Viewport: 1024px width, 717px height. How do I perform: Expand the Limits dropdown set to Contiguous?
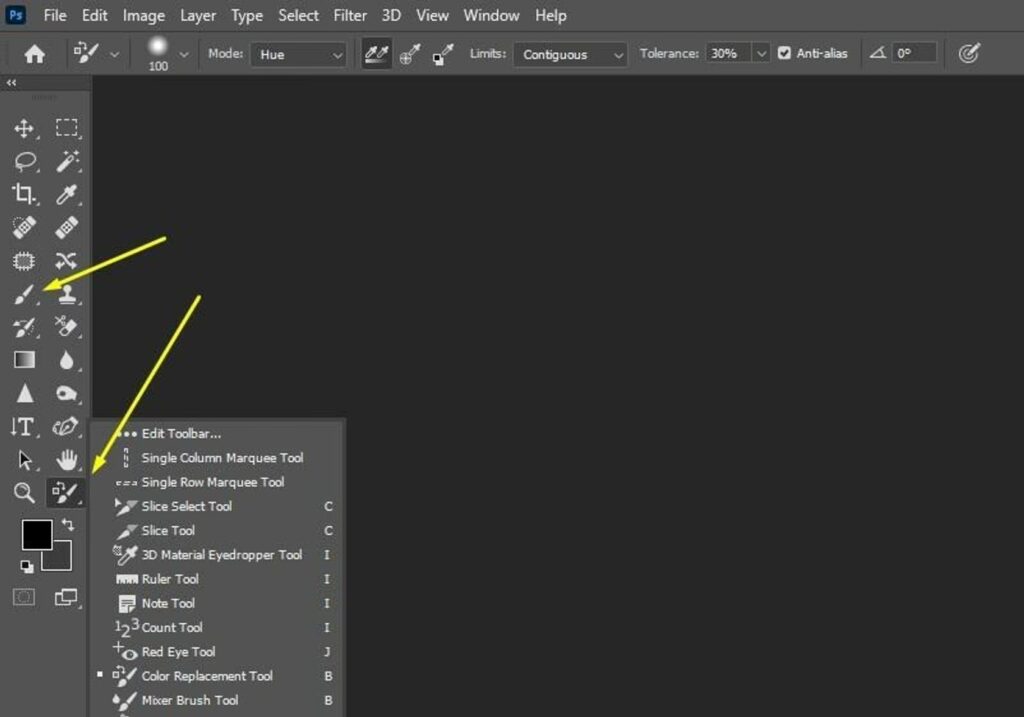[572, 55]
